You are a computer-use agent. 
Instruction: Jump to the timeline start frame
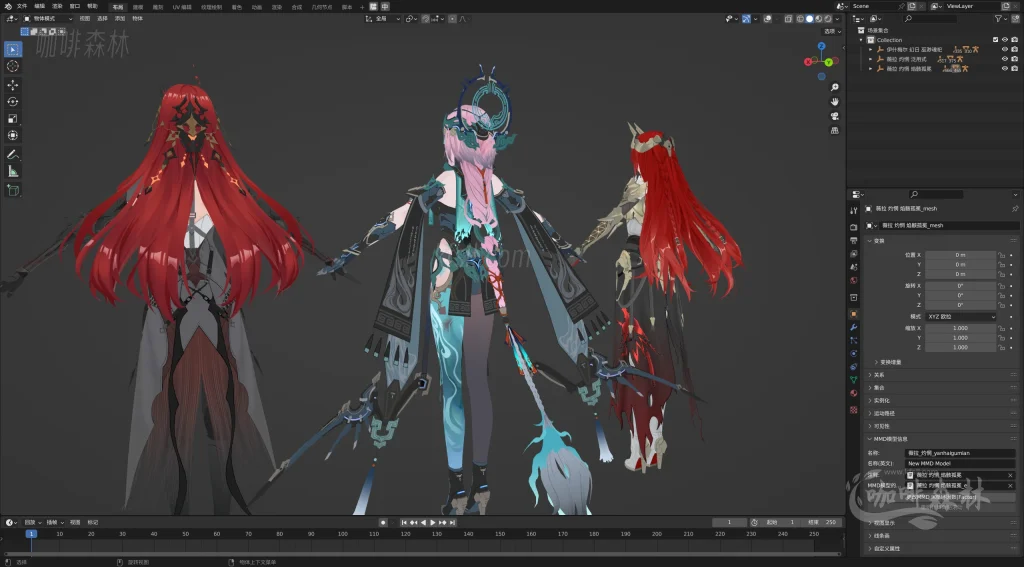point(404,522)
